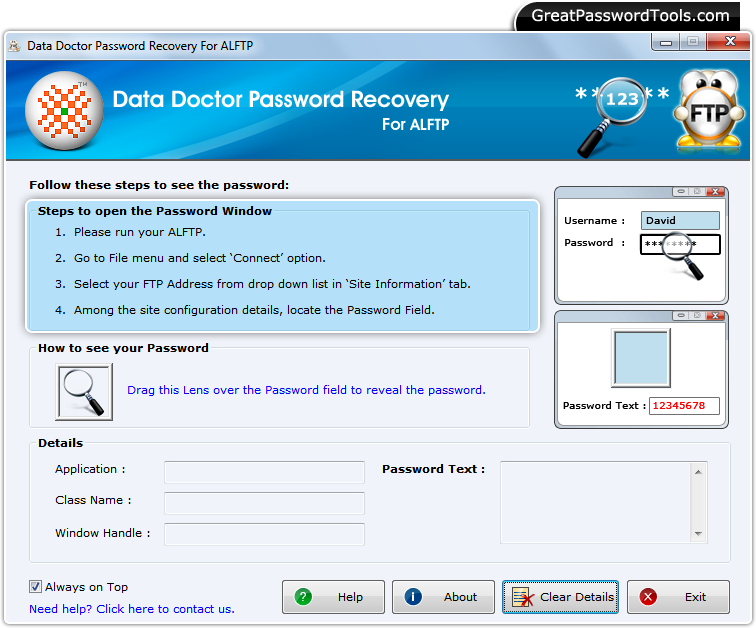
Task: Open 'Need help? Click here to contact us' link
Action: pos(132,609)
